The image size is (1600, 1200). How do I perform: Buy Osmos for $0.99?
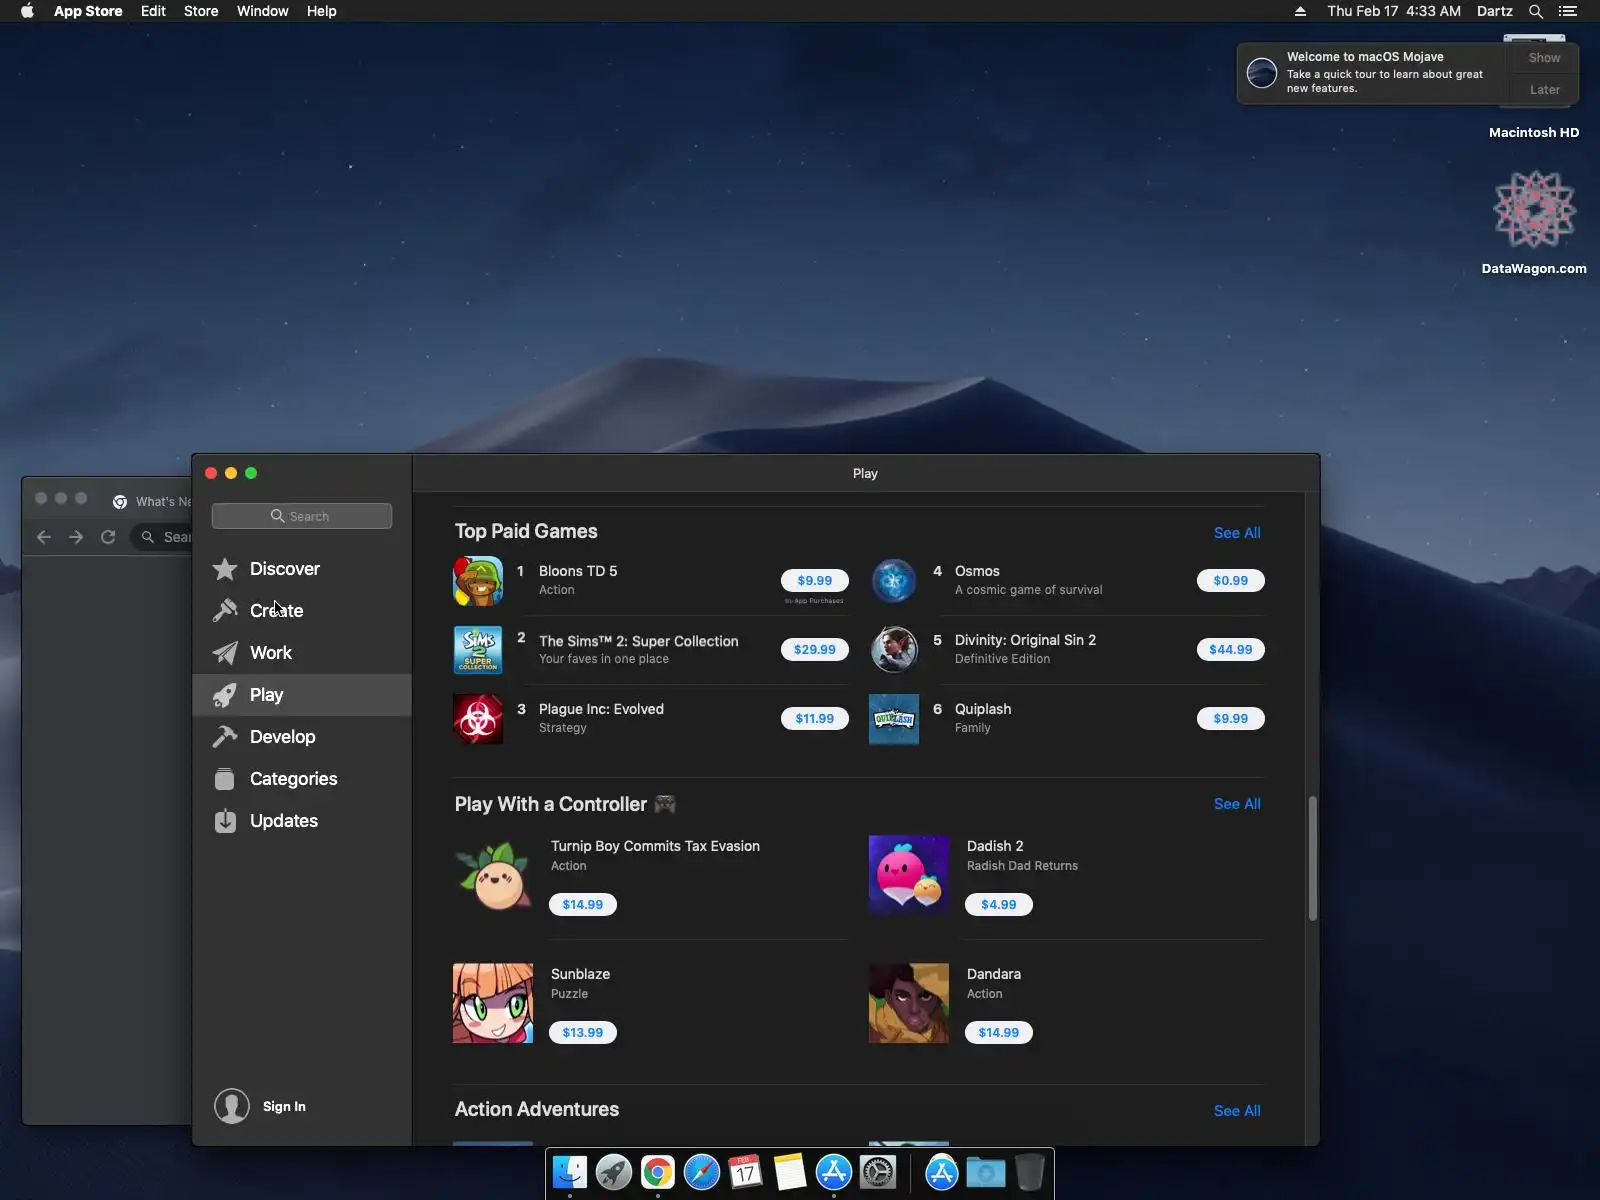(x=1231, y=581)
